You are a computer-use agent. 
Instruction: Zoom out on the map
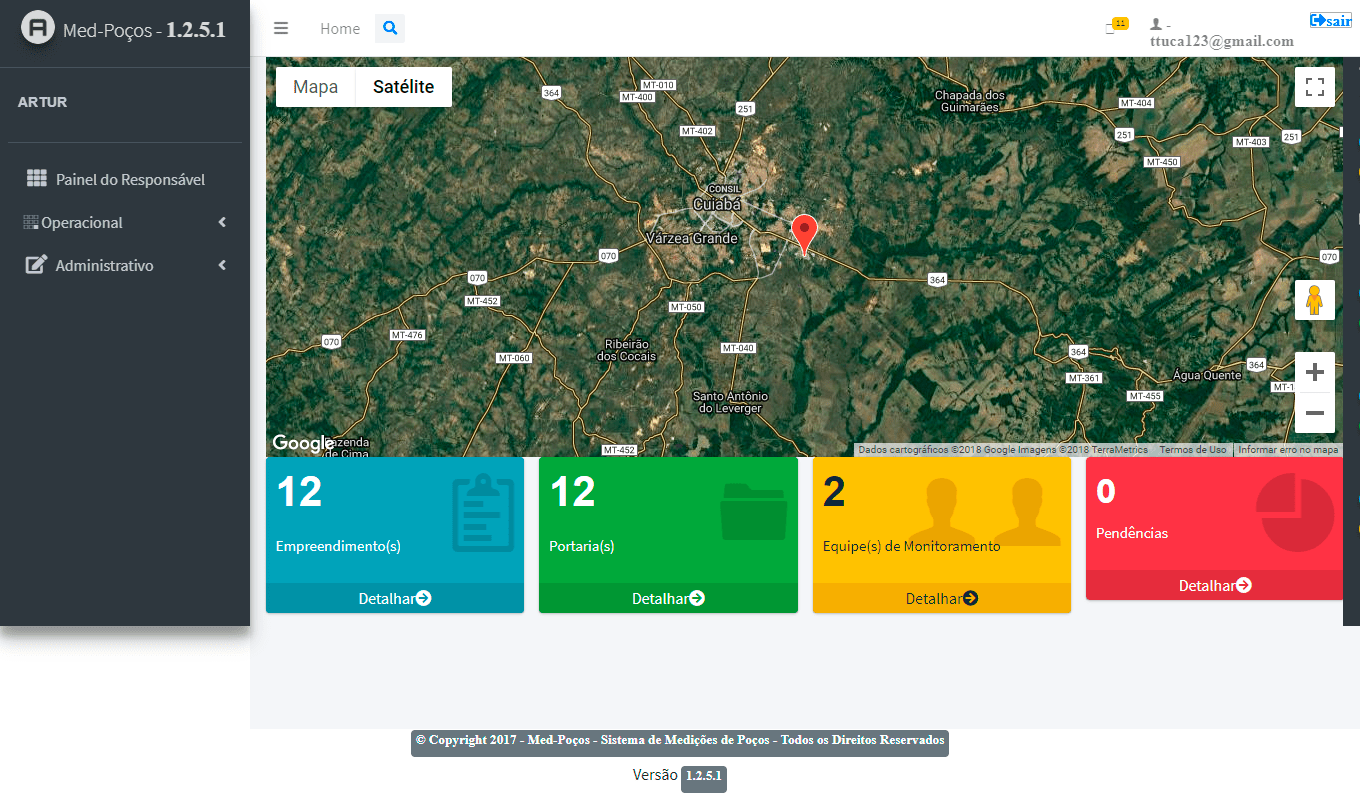(1314, 413)
